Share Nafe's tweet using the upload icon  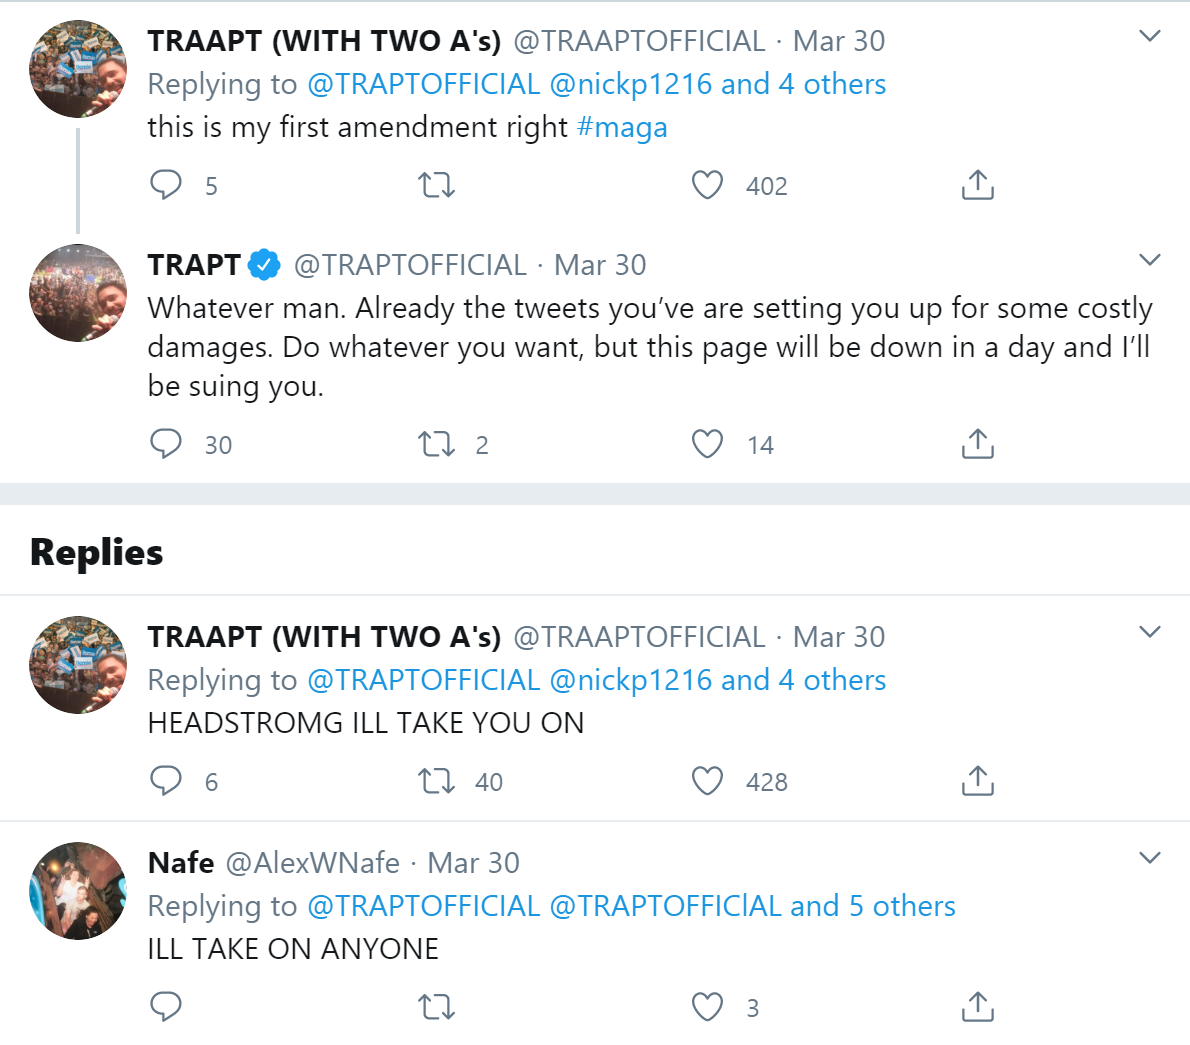click(978, 1006)
